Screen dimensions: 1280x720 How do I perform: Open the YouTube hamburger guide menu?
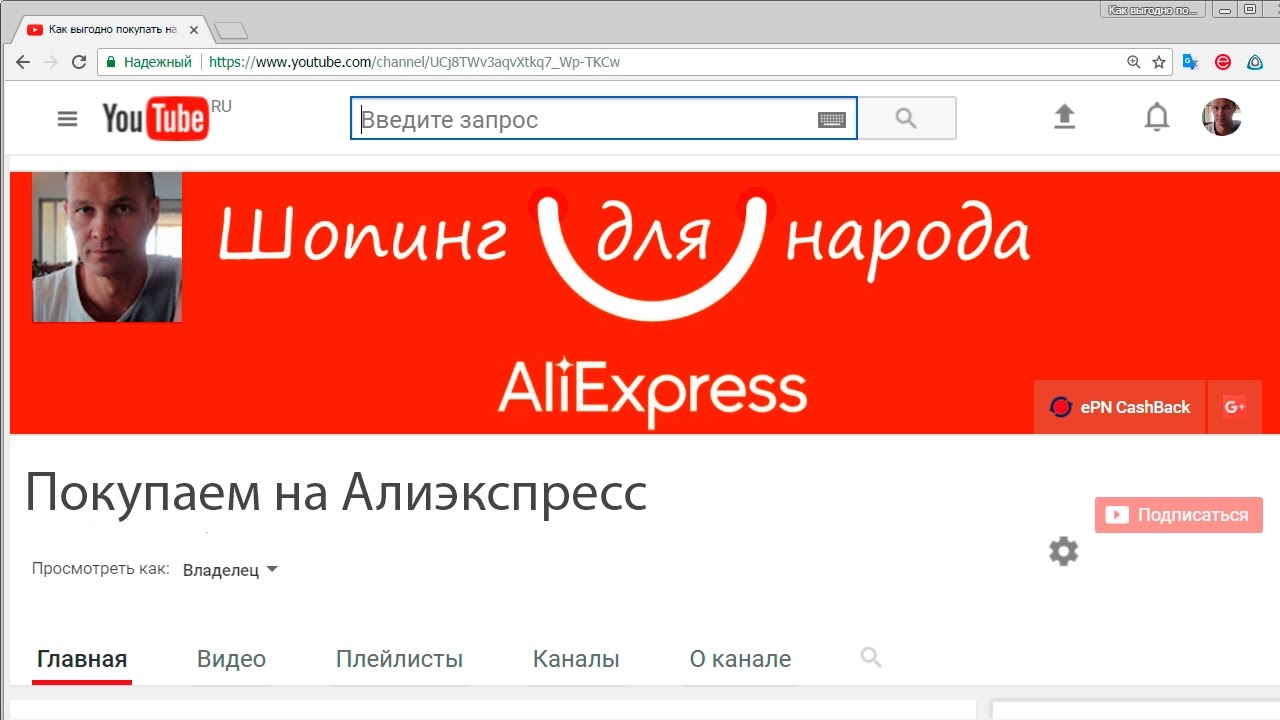pos(67,119)
